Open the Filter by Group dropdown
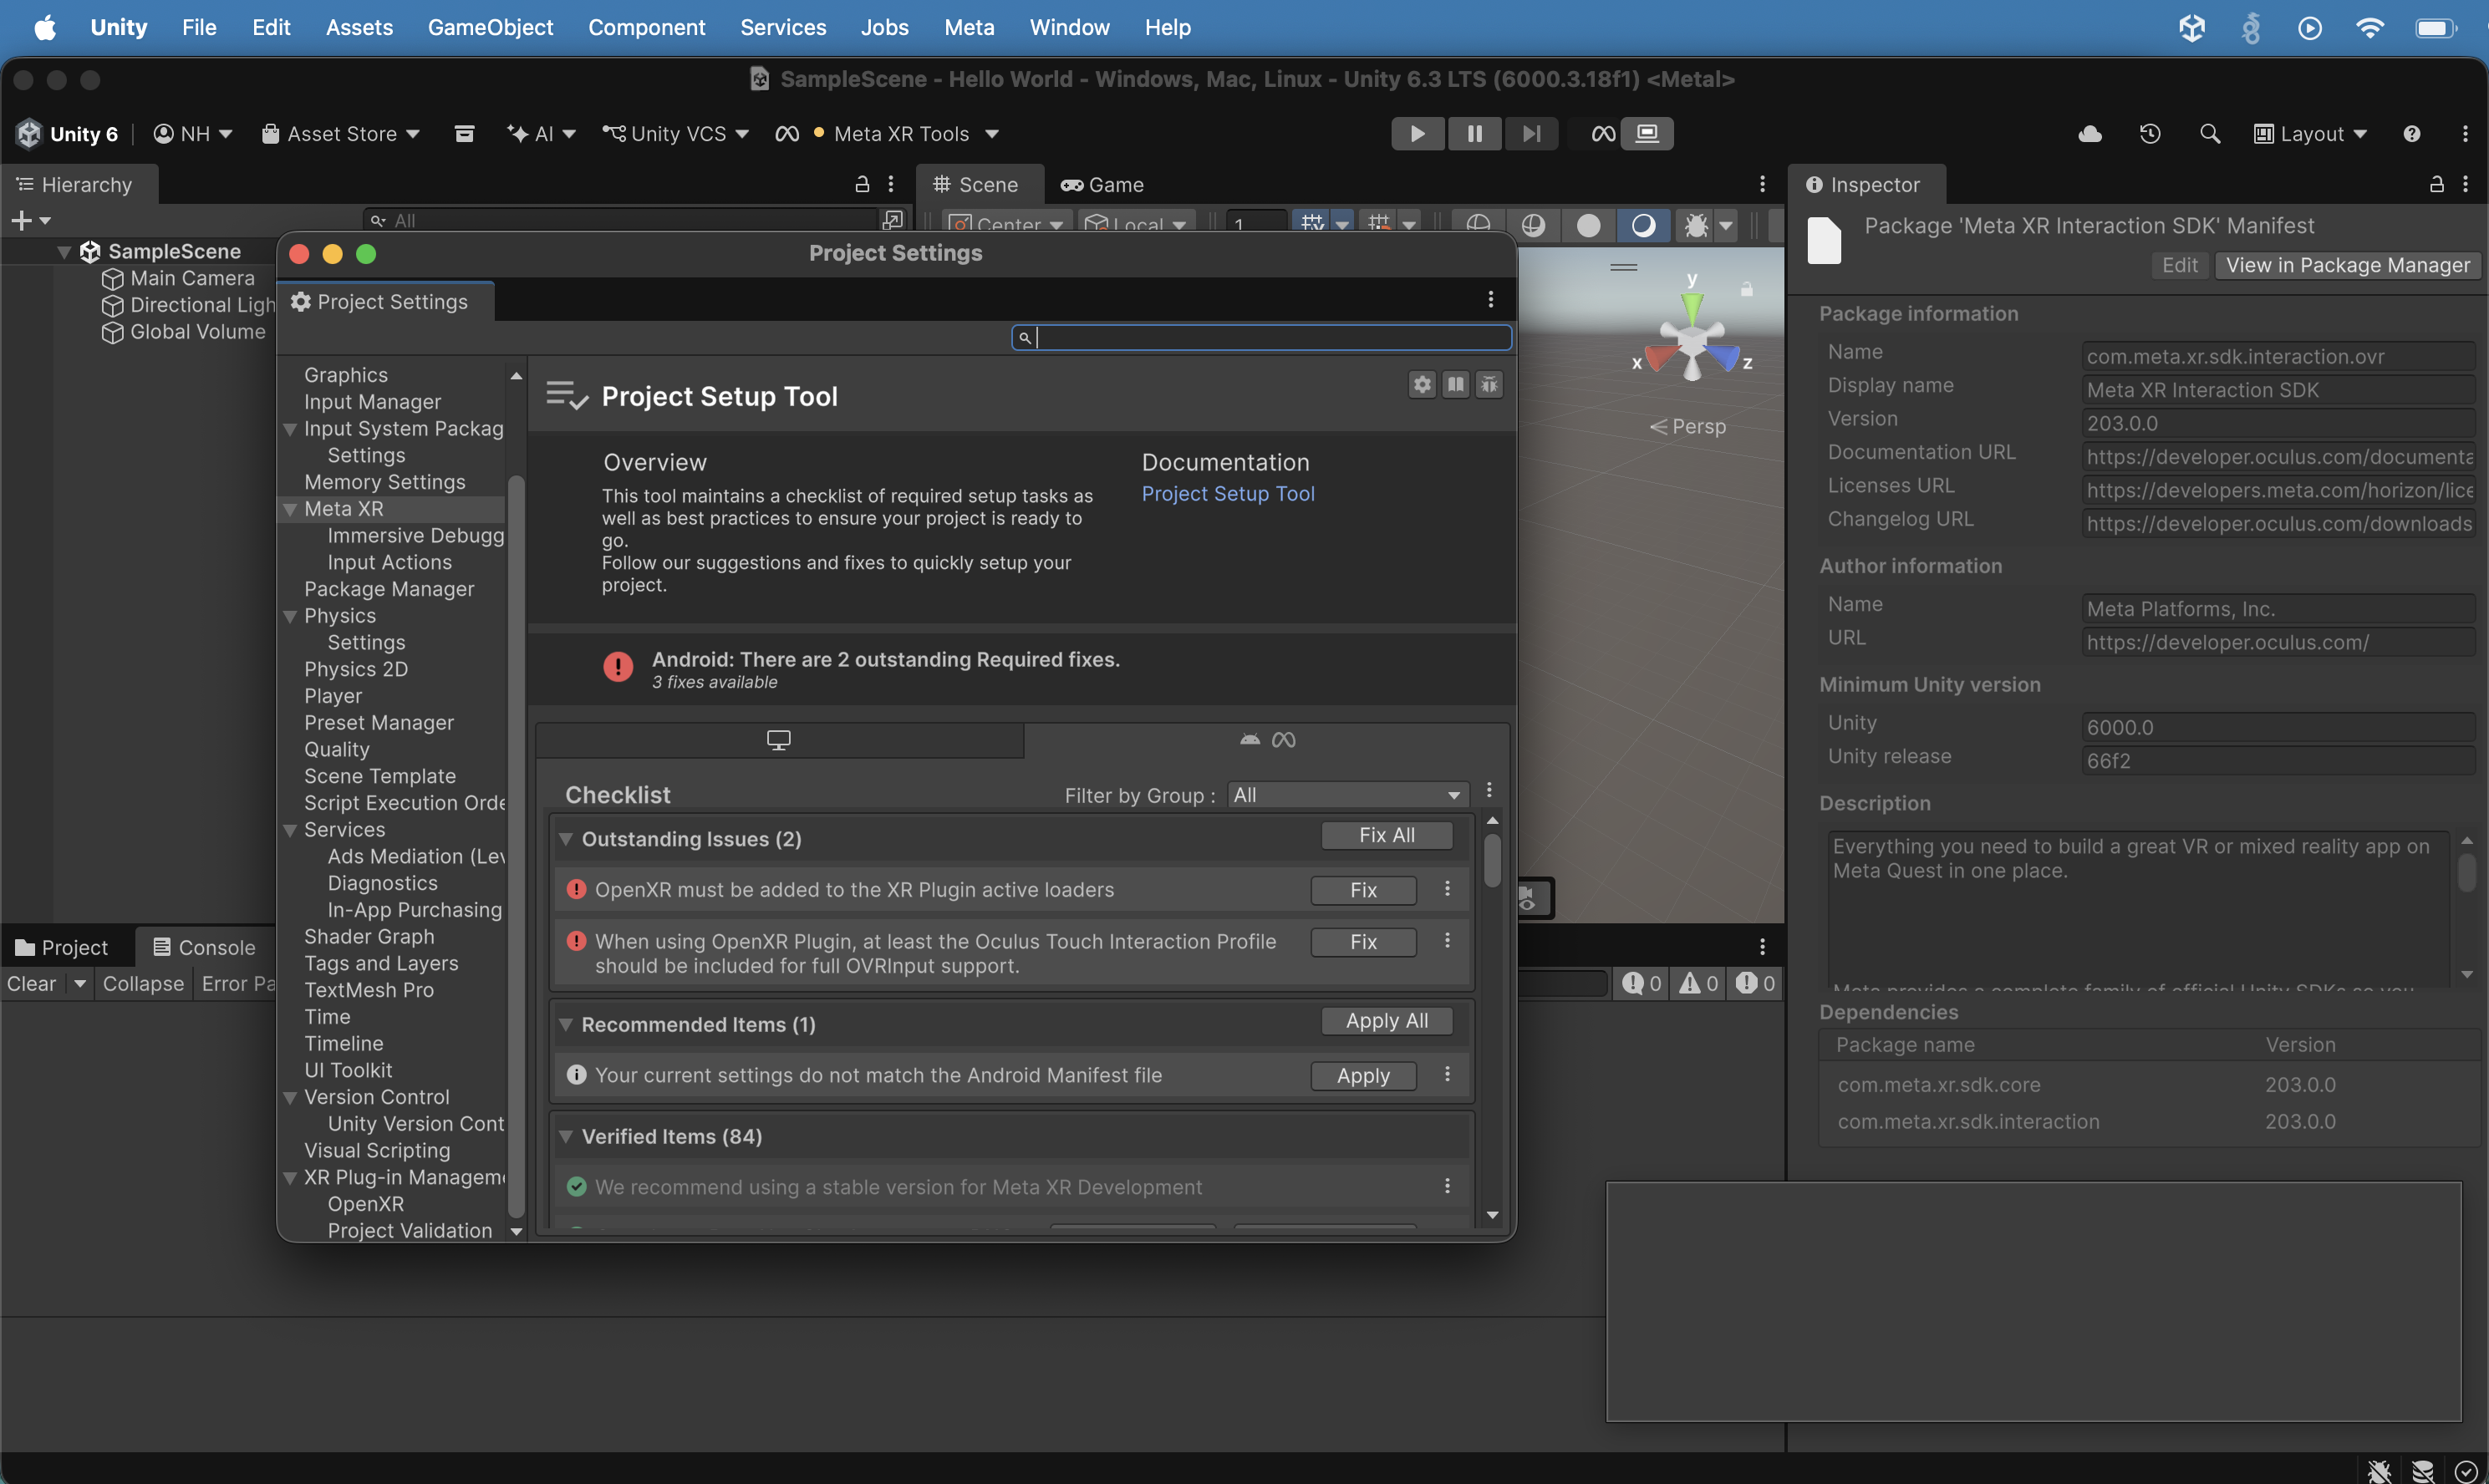Image resolution: width=2489 pixels, height=1484 pixels. (1347, 795)
